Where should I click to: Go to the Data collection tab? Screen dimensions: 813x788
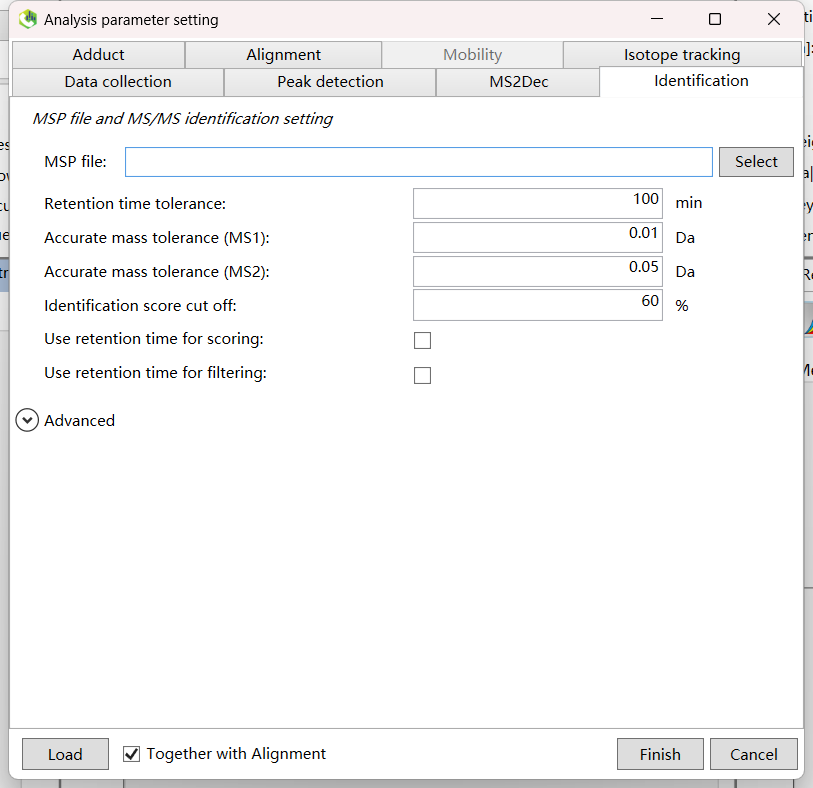(x=118, y=82)
